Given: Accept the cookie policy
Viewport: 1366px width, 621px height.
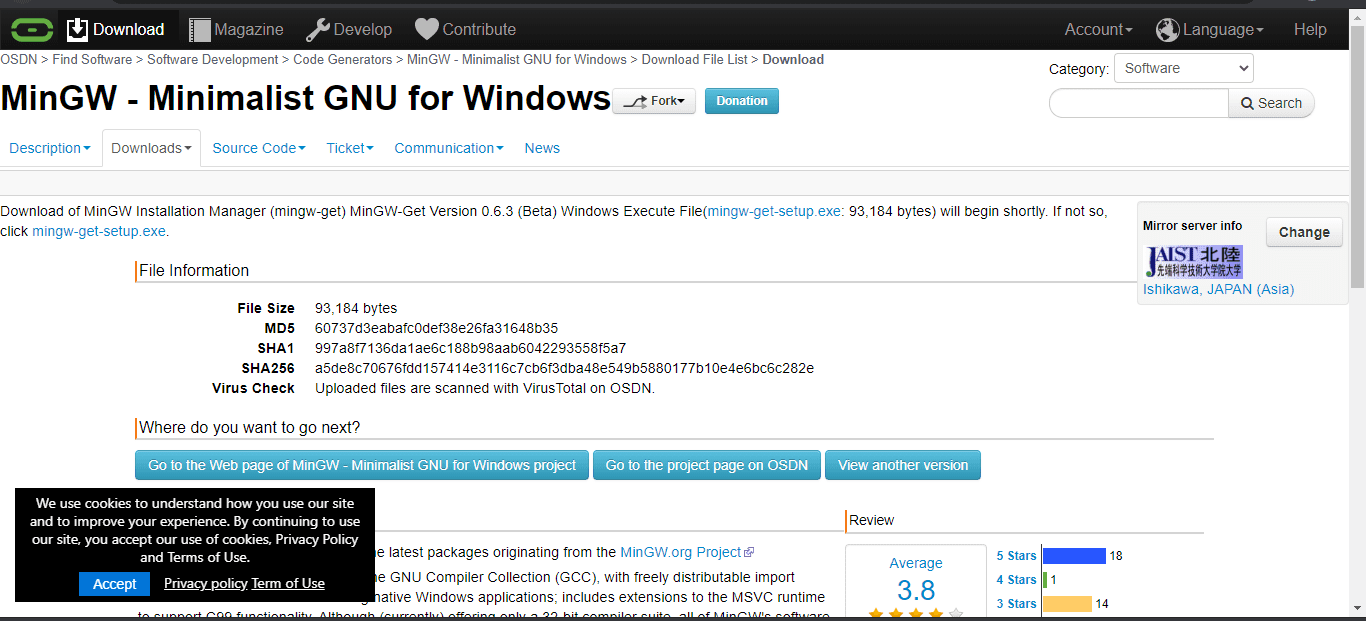Looking at the screenshot, I should [x=114, y=583].
